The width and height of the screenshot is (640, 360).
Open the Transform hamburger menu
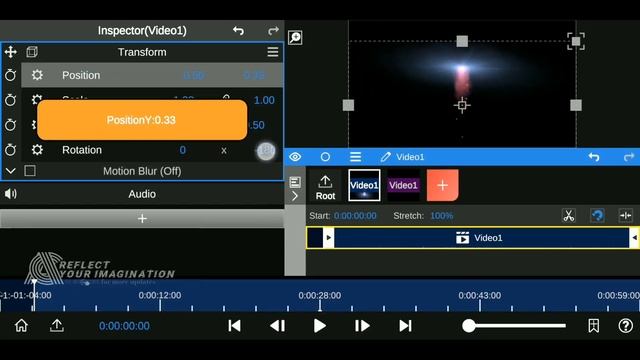click(x=273, y=52)
